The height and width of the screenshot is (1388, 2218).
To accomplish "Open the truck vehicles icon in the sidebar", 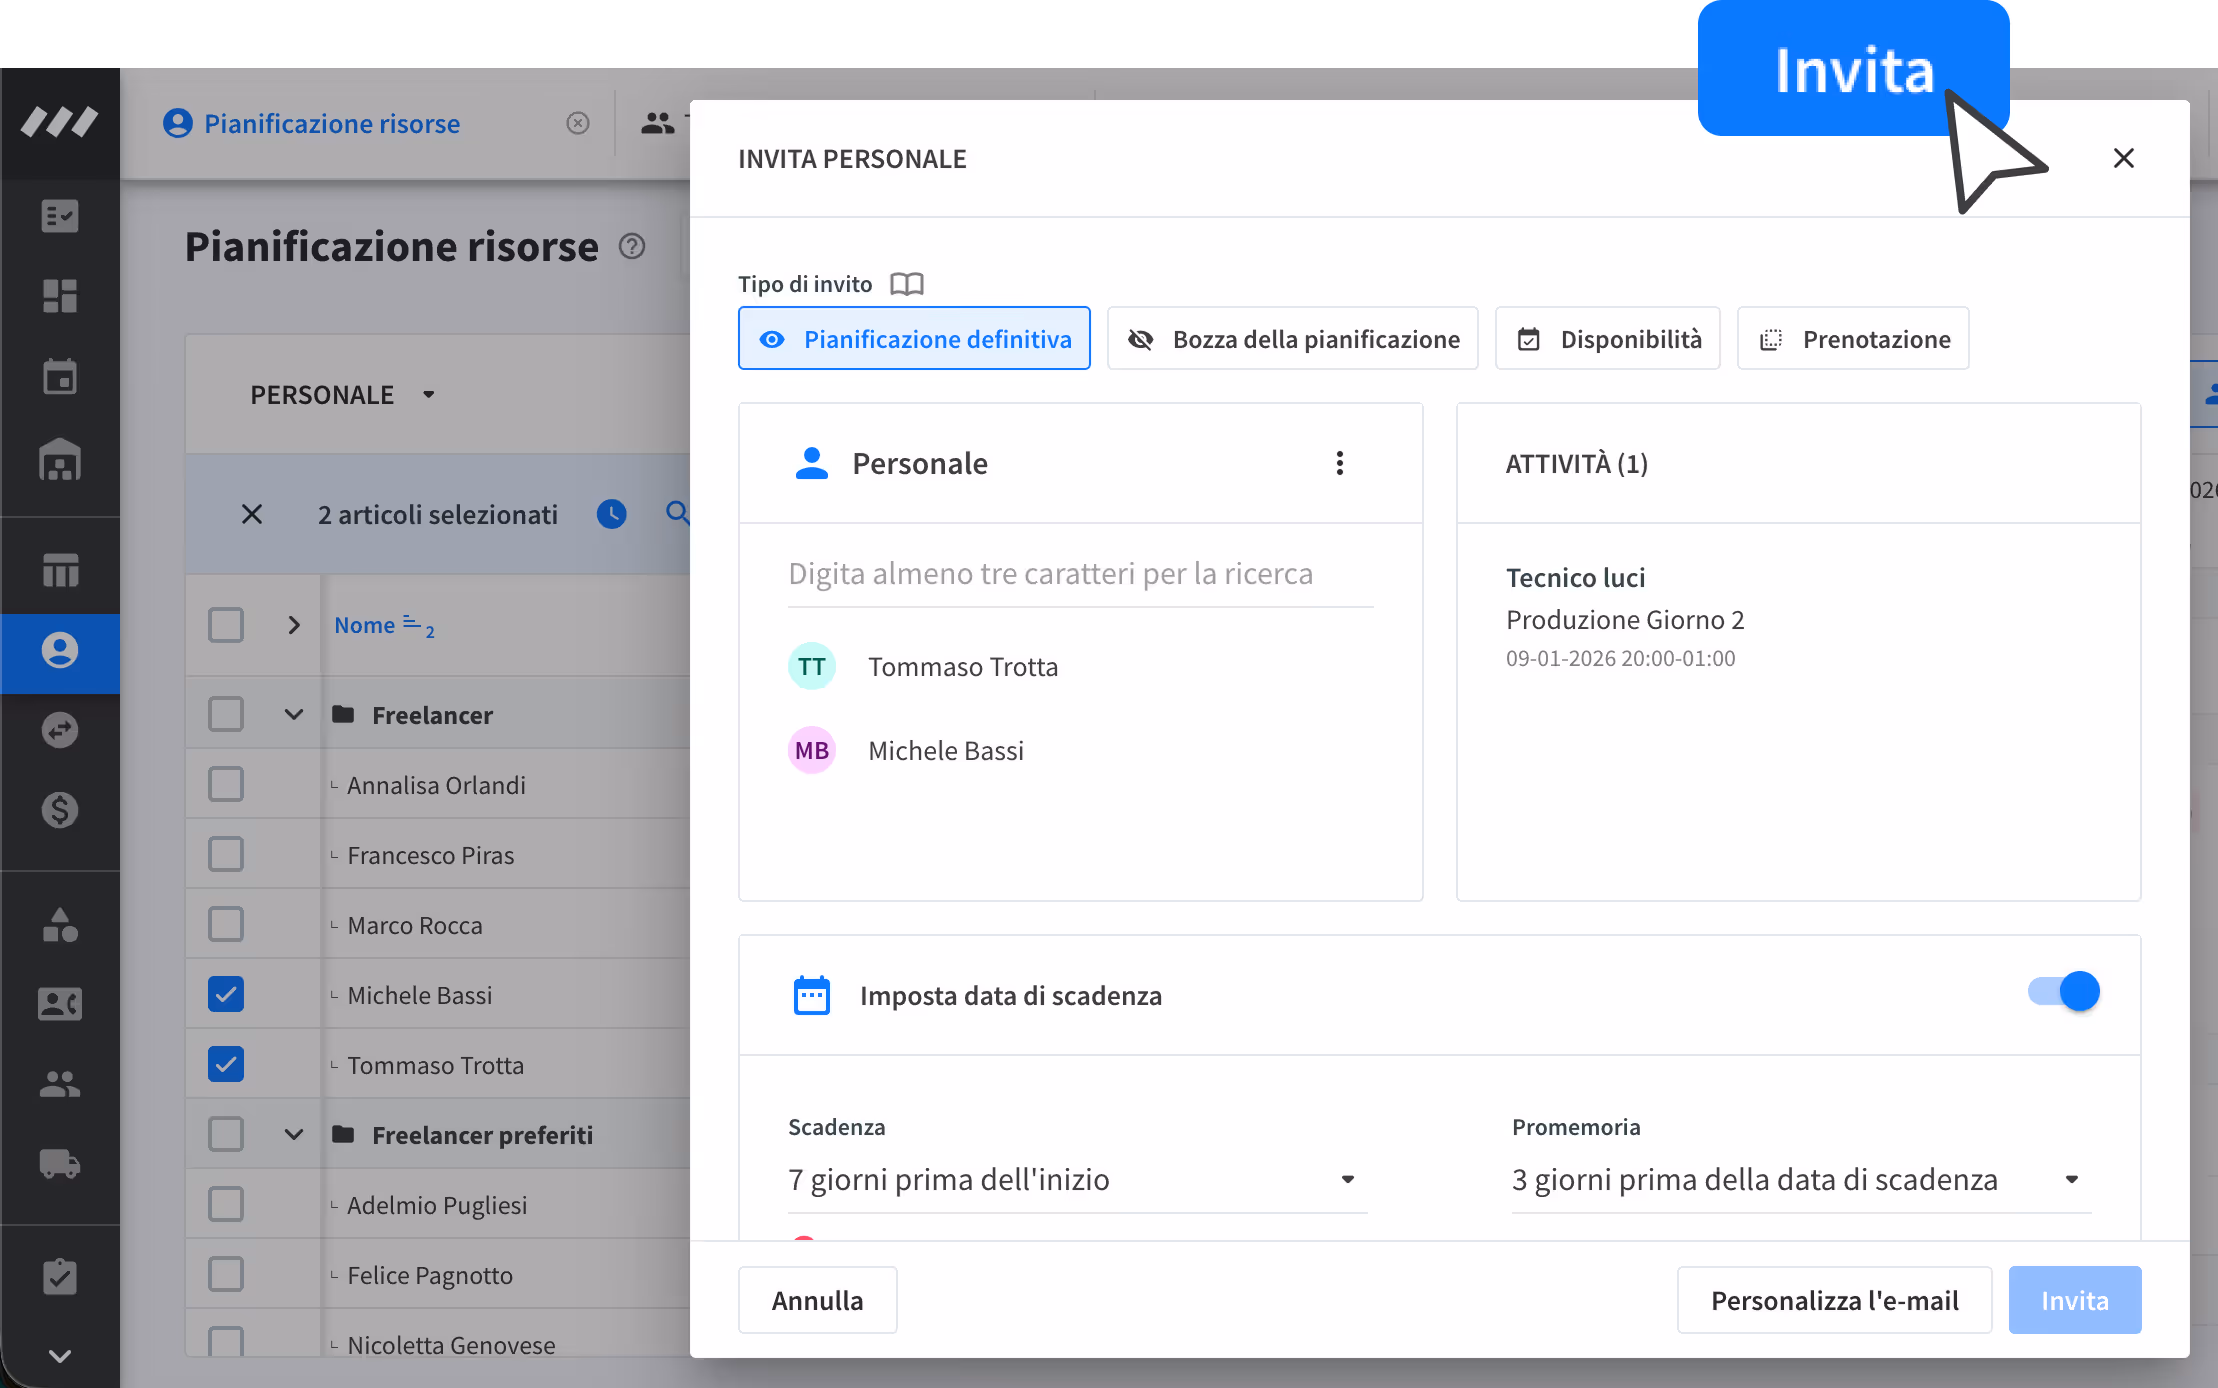I will [60, 1164].
